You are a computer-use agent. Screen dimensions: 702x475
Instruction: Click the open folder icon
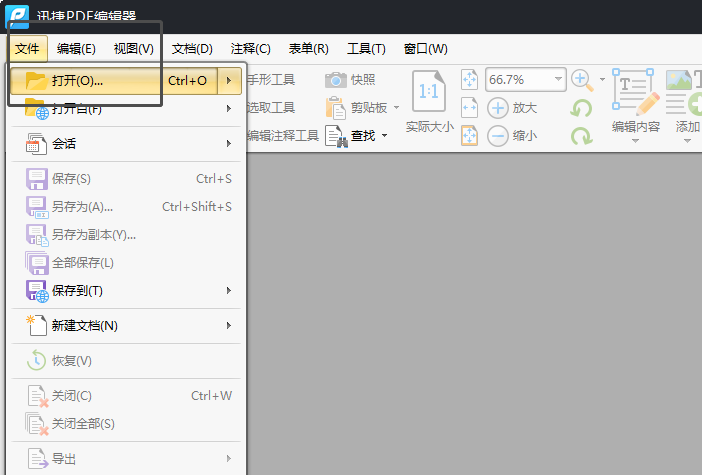[x=36, y=81]
